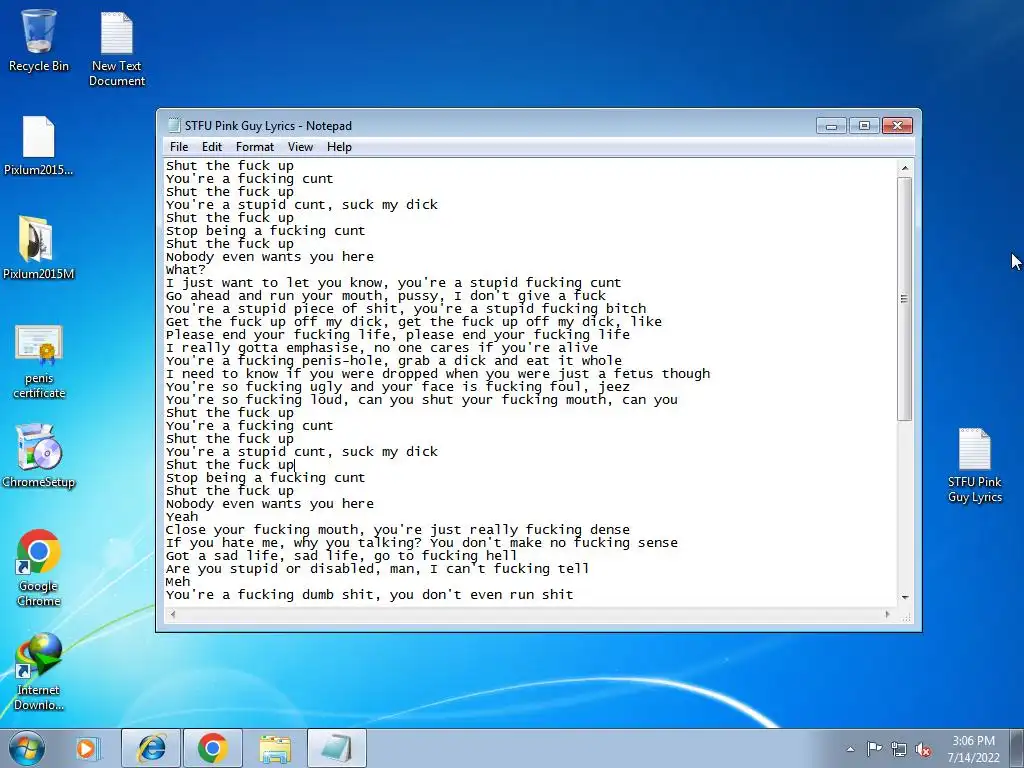
Task: Open the View menu in Notepad
Action: 300,147
